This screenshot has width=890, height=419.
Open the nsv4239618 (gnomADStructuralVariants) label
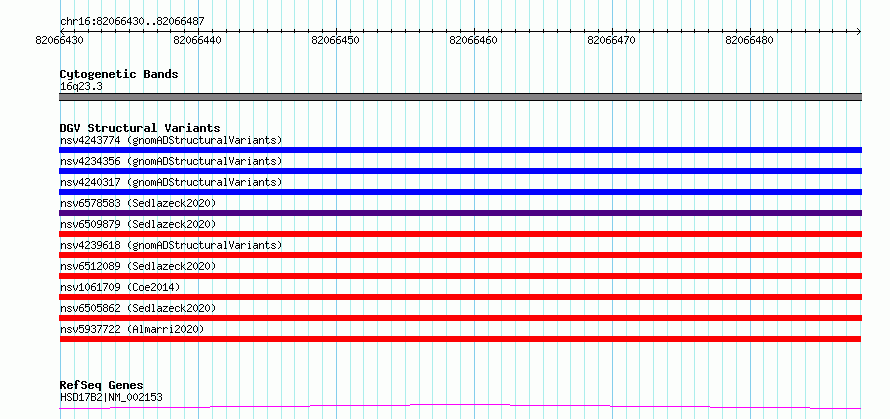171,245
